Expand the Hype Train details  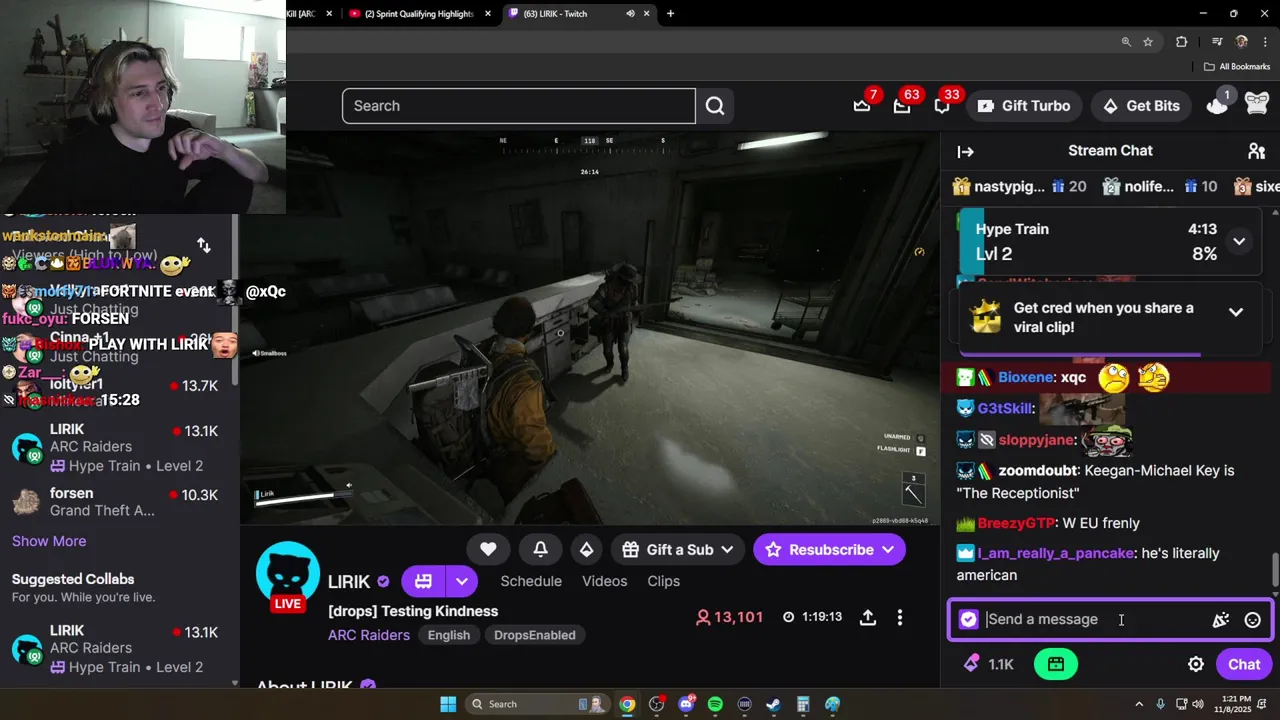(1239, 241)
